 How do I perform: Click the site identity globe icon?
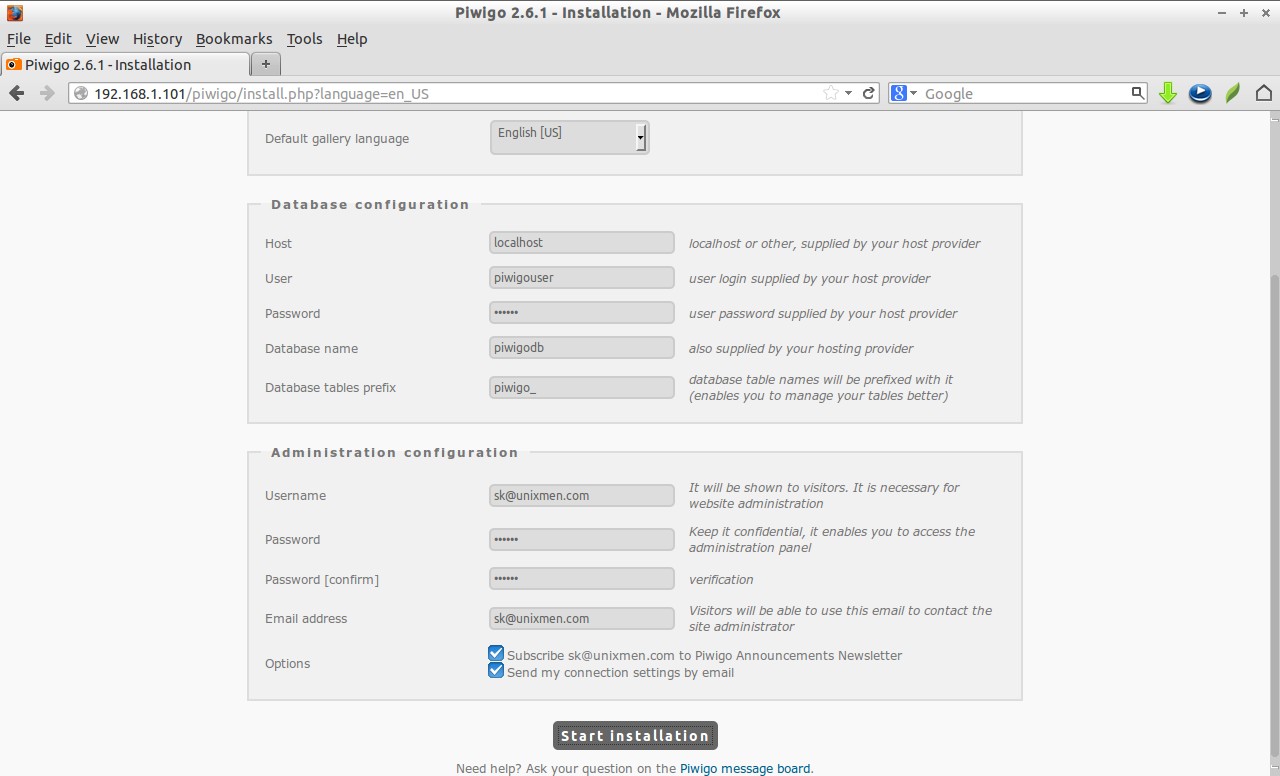pos(82,93)
